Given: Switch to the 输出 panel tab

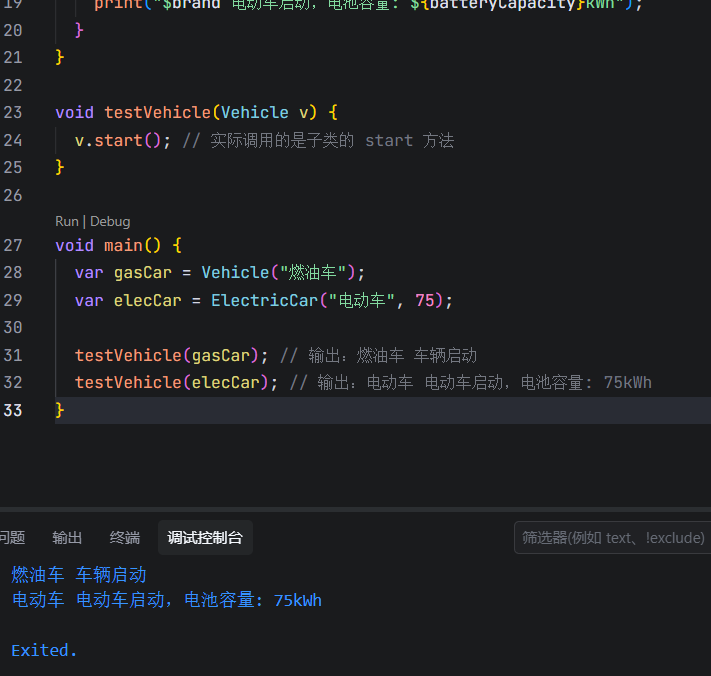Looking at the screenshot, I should pyautogui.click(x=67, y=538).
